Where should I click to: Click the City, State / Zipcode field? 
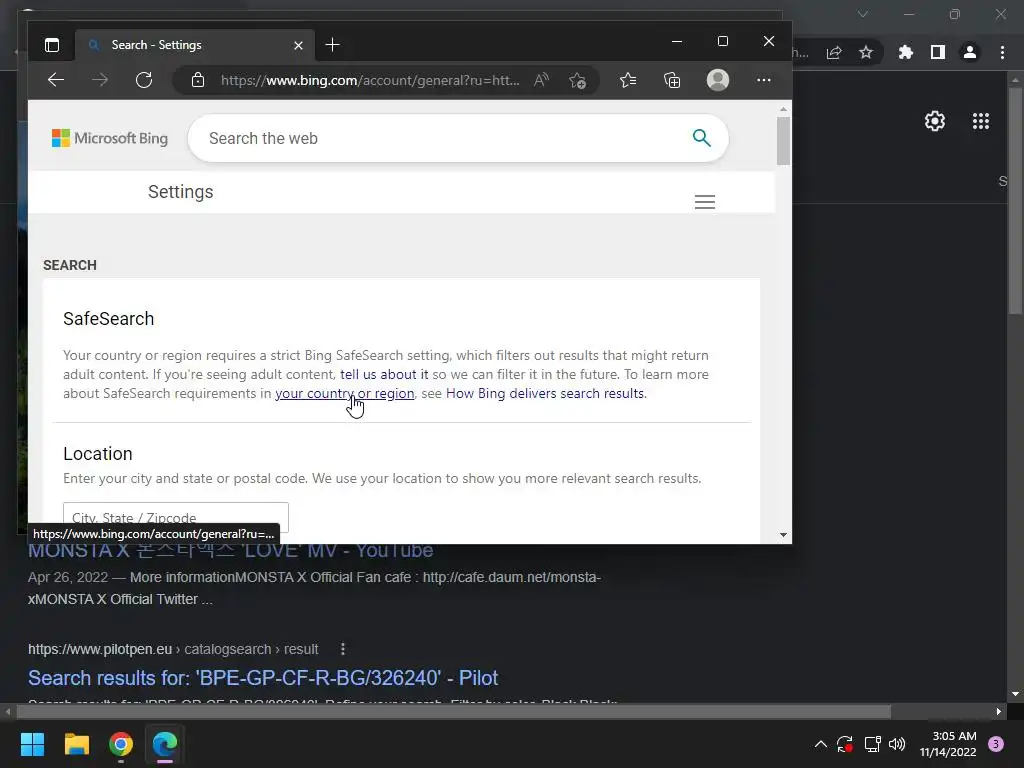[176, 517]
